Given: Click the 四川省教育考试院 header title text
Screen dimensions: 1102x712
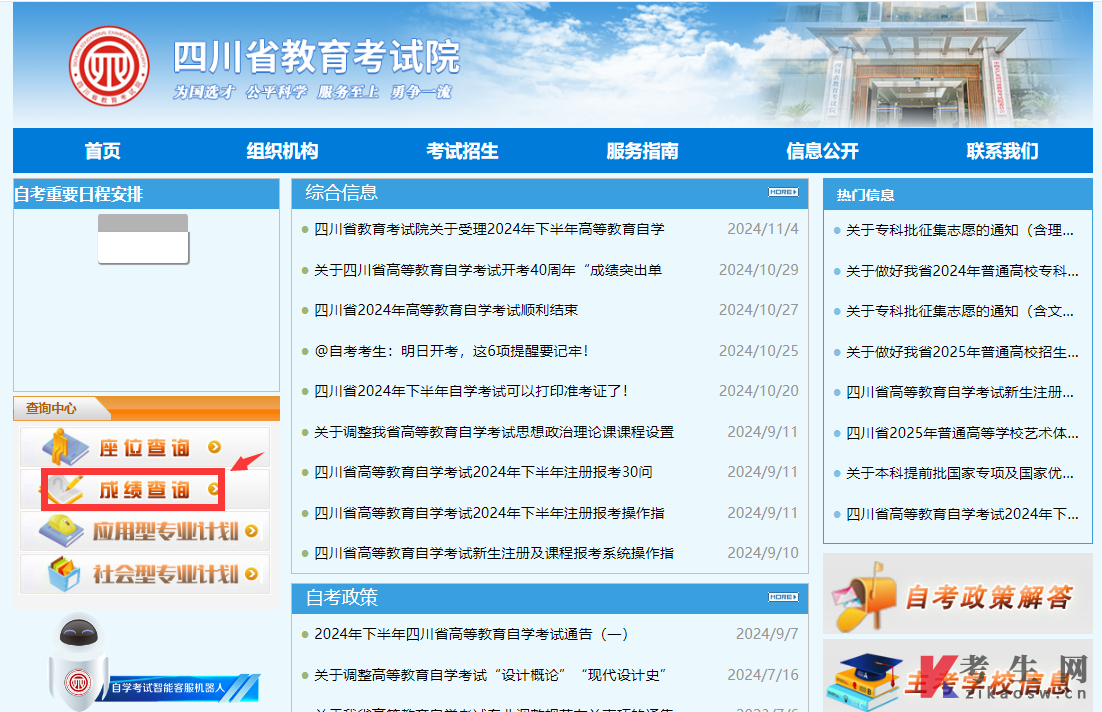Looking at the screenshot, I should pyautogui.click(x=316, y=56).
